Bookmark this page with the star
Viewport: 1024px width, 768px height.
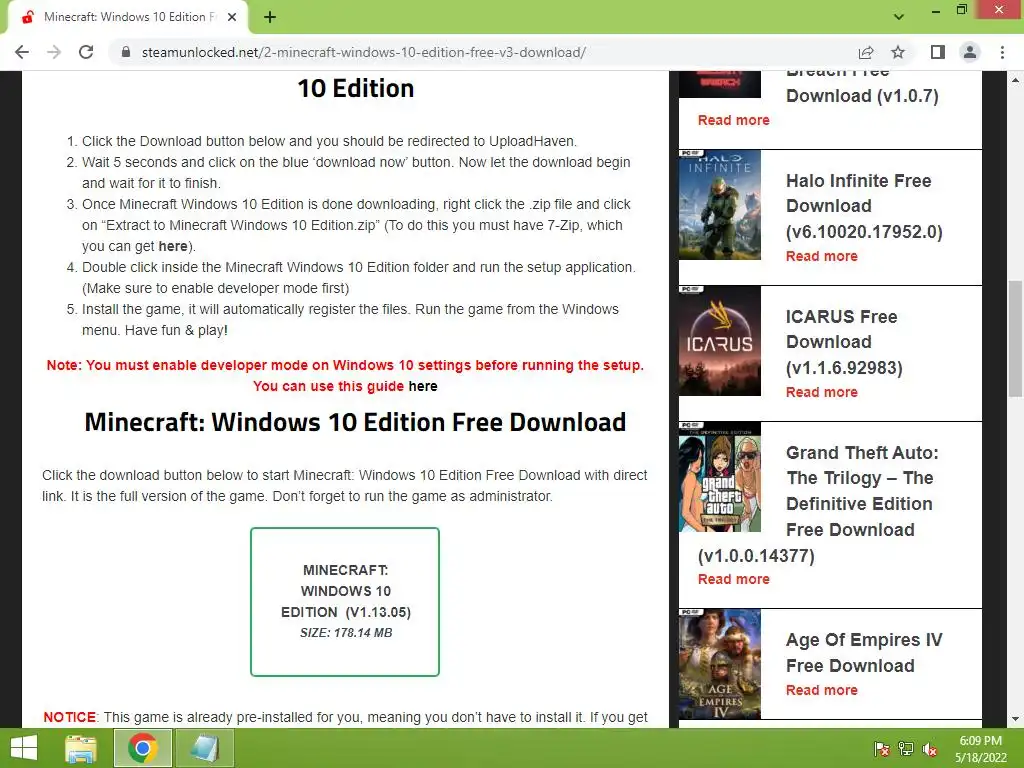coord(898,52)
